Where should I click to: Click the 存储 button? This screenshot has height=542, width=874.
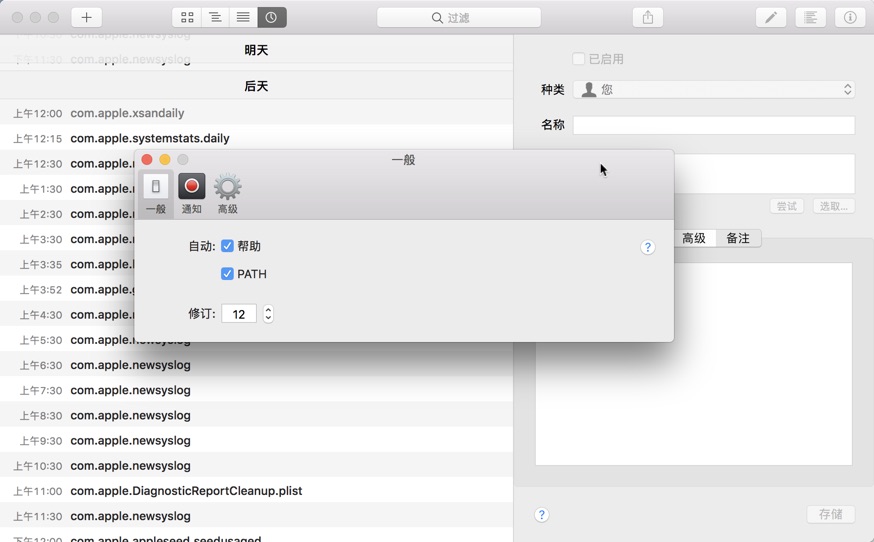click(831, 514)
